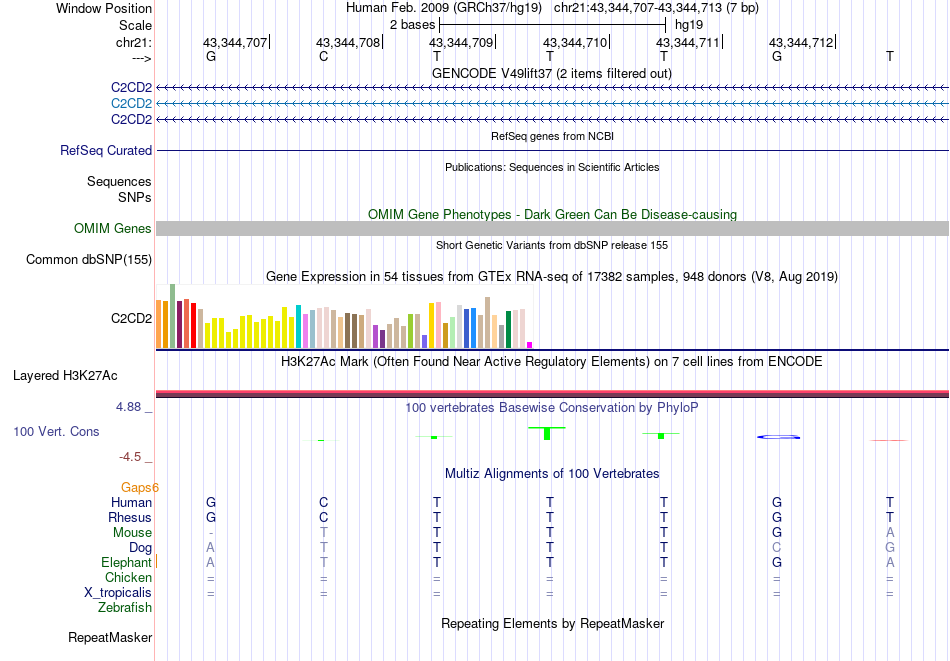Click the Window Position label
This screenshot has width=950, height=661.
tap(104, 8)
